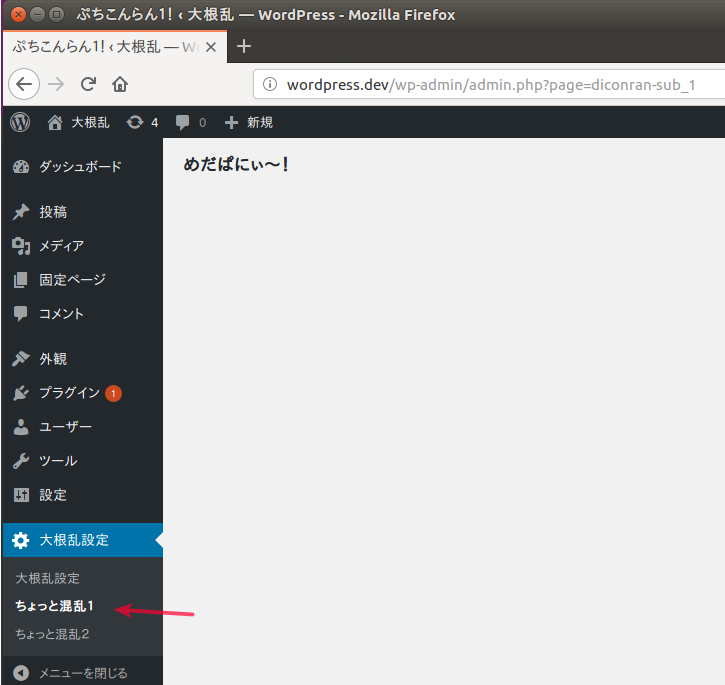This screenshot has width=725, height=685.
Task: Open the 大根乱設定 submenu entry
Action: [48, 578]
